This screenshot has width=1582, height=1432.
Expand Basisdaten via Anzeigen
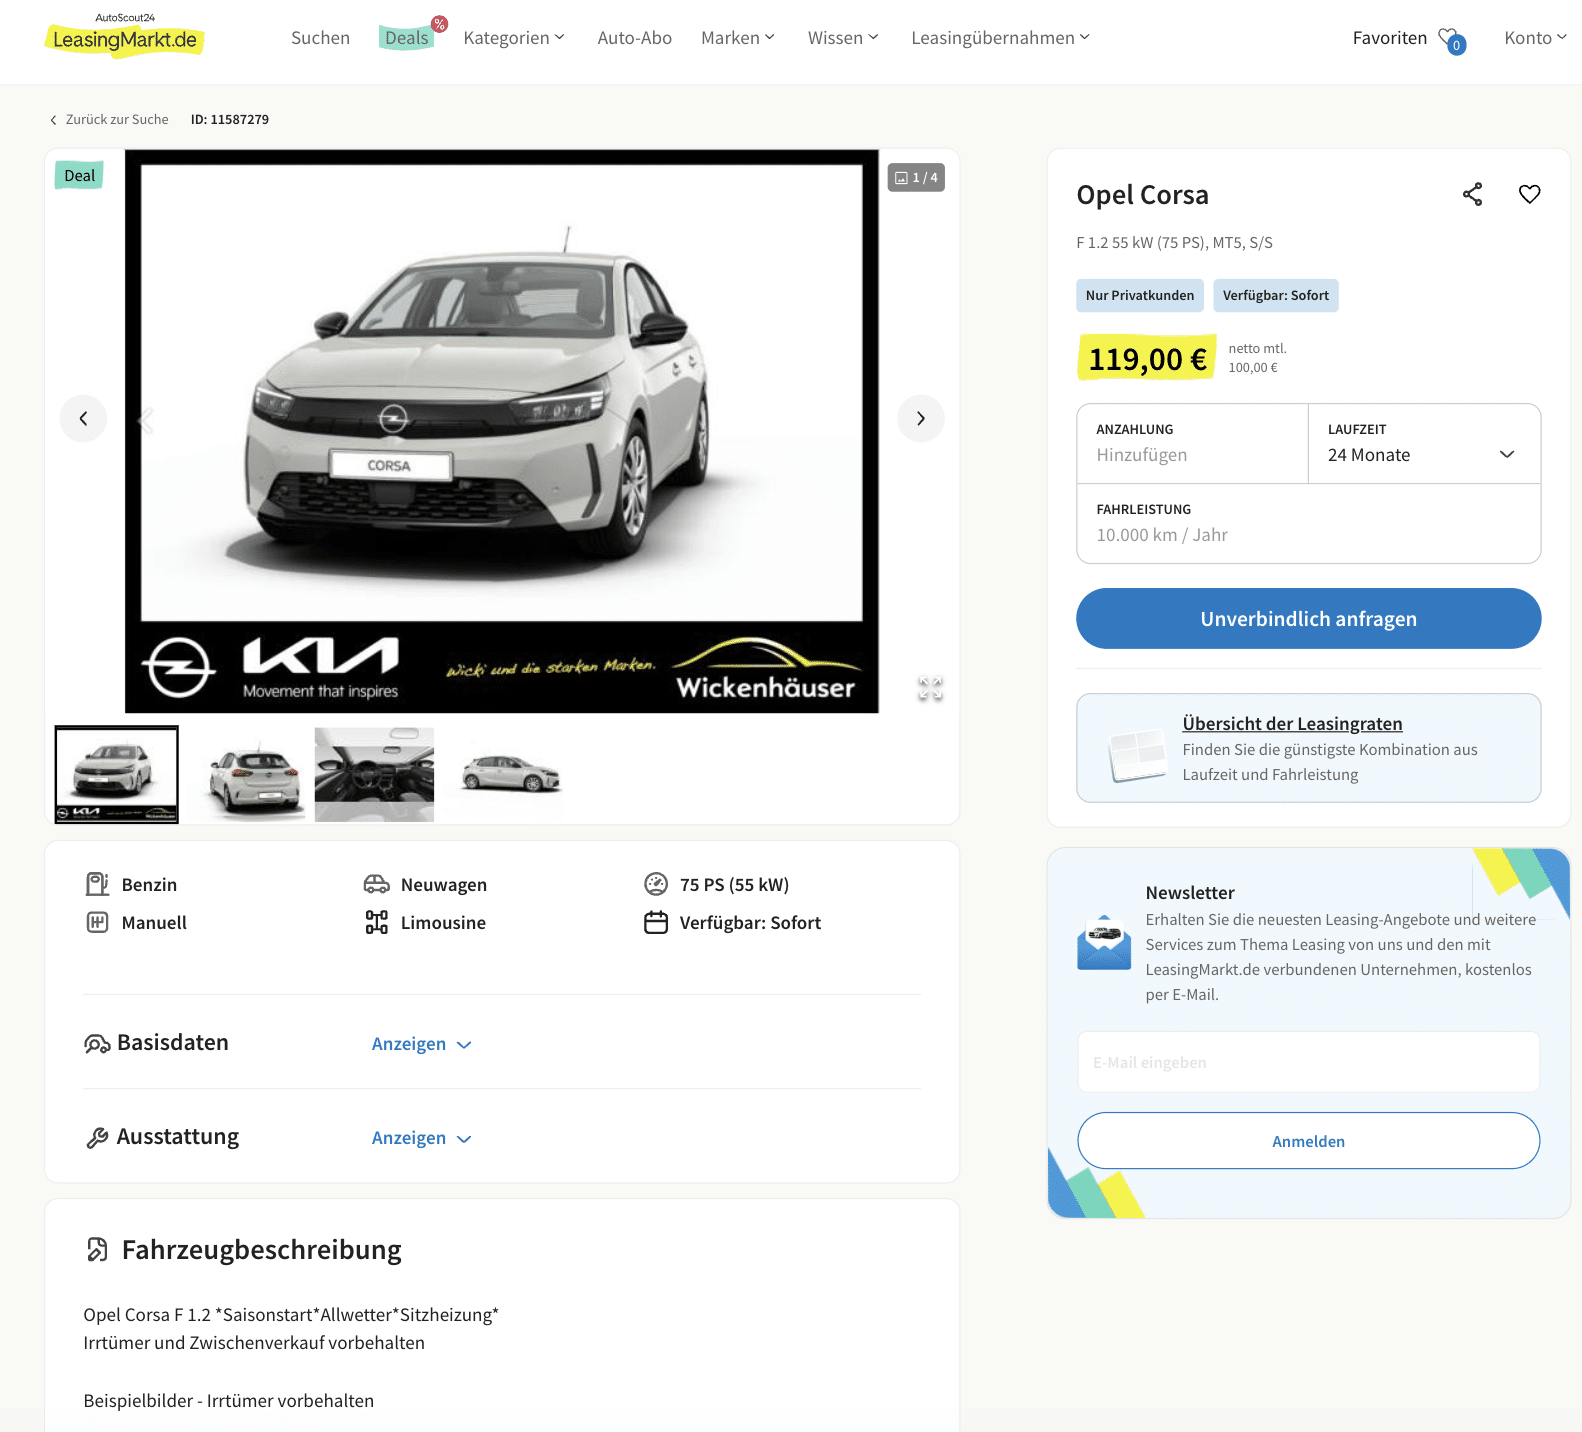[421, 1044]
